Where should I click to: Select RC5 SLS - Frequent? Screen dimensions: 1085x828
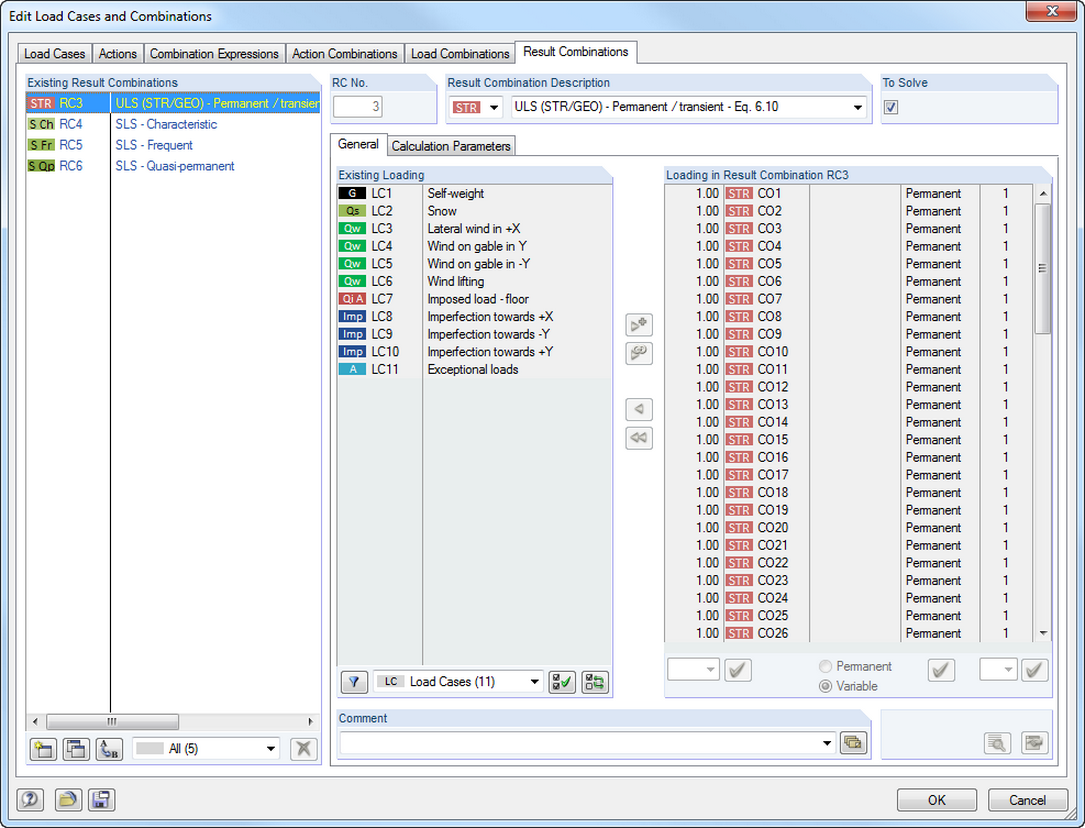tap(173, 145)
